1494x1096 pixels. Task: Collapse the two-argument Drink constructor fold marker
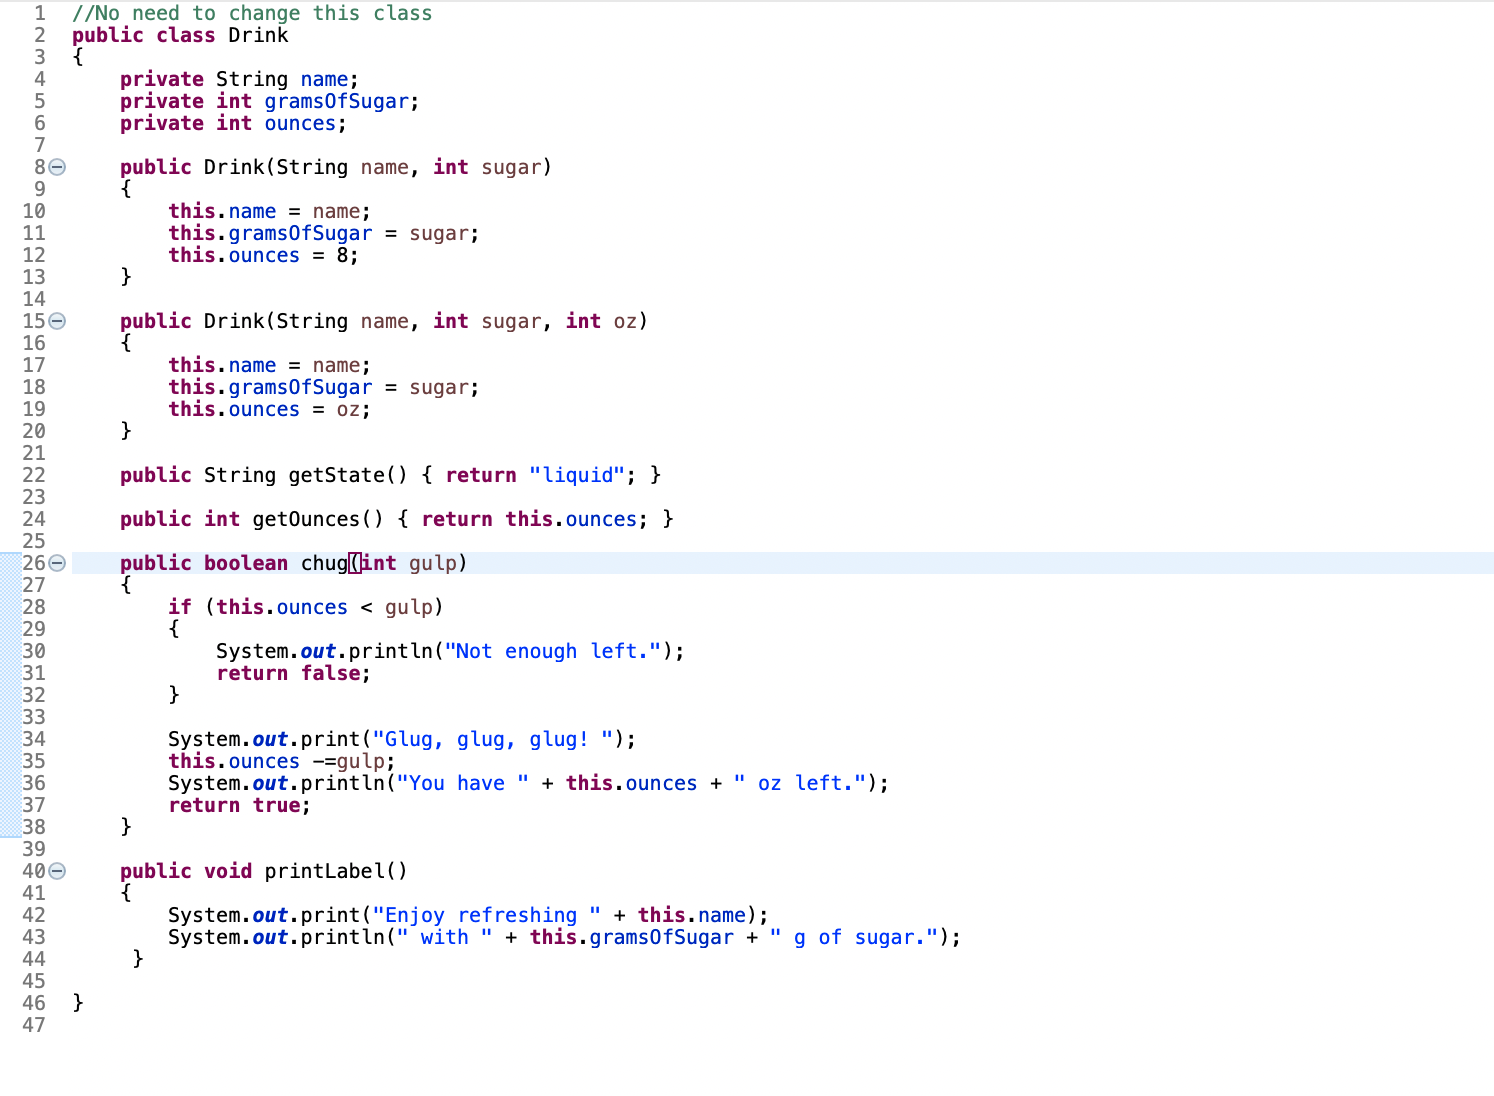tap(57, 321)
